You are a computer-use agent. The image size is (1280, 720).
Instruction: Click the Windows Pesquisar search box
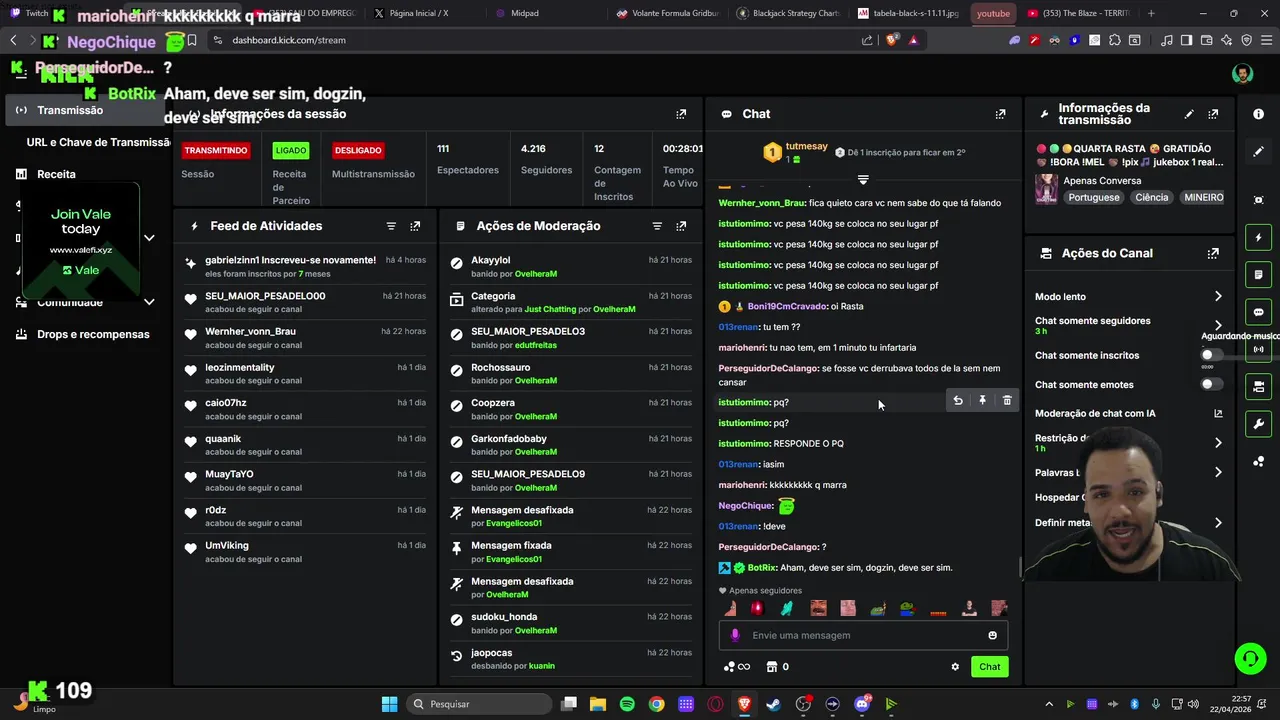point(477,704)
